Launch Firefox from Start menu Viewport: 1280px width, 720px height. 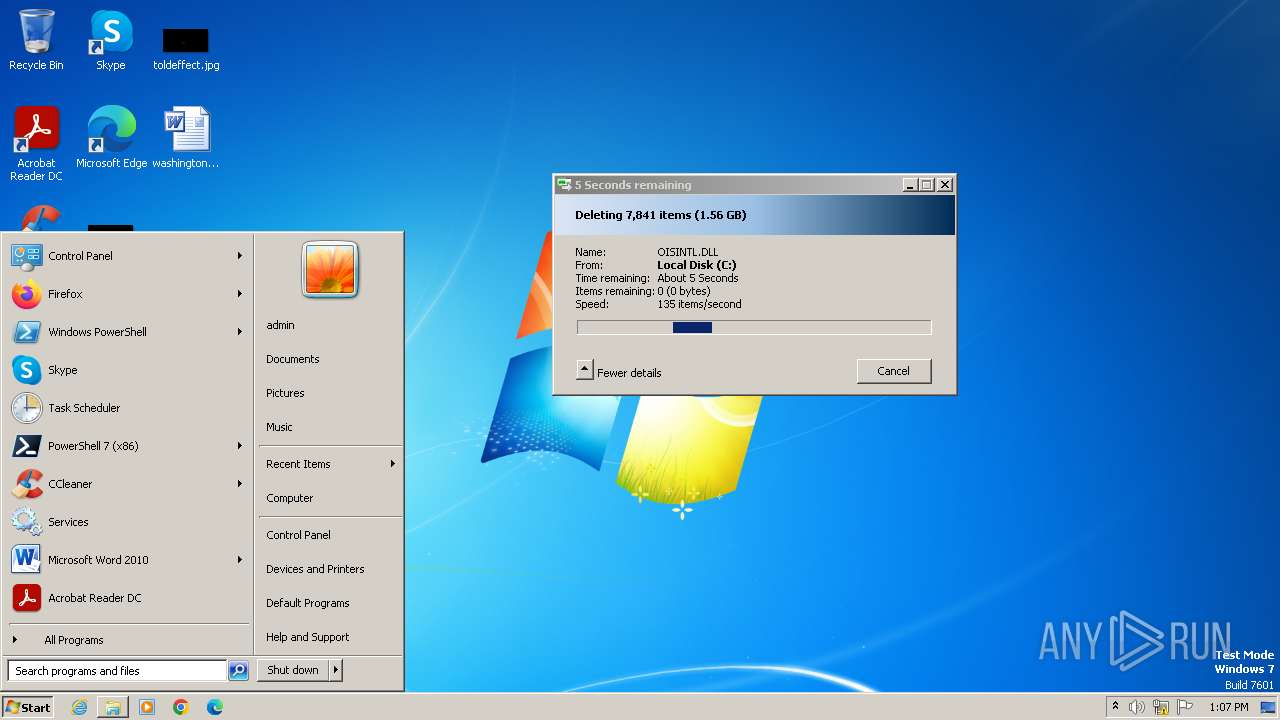click(128, 294)
